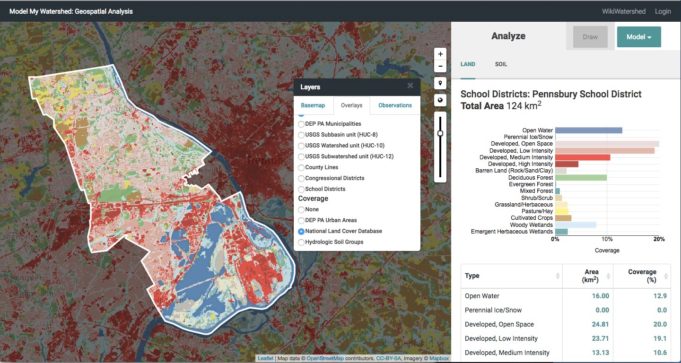Click the location marker map icon
This screenshot has height=363, width=681.
point(440,83)
